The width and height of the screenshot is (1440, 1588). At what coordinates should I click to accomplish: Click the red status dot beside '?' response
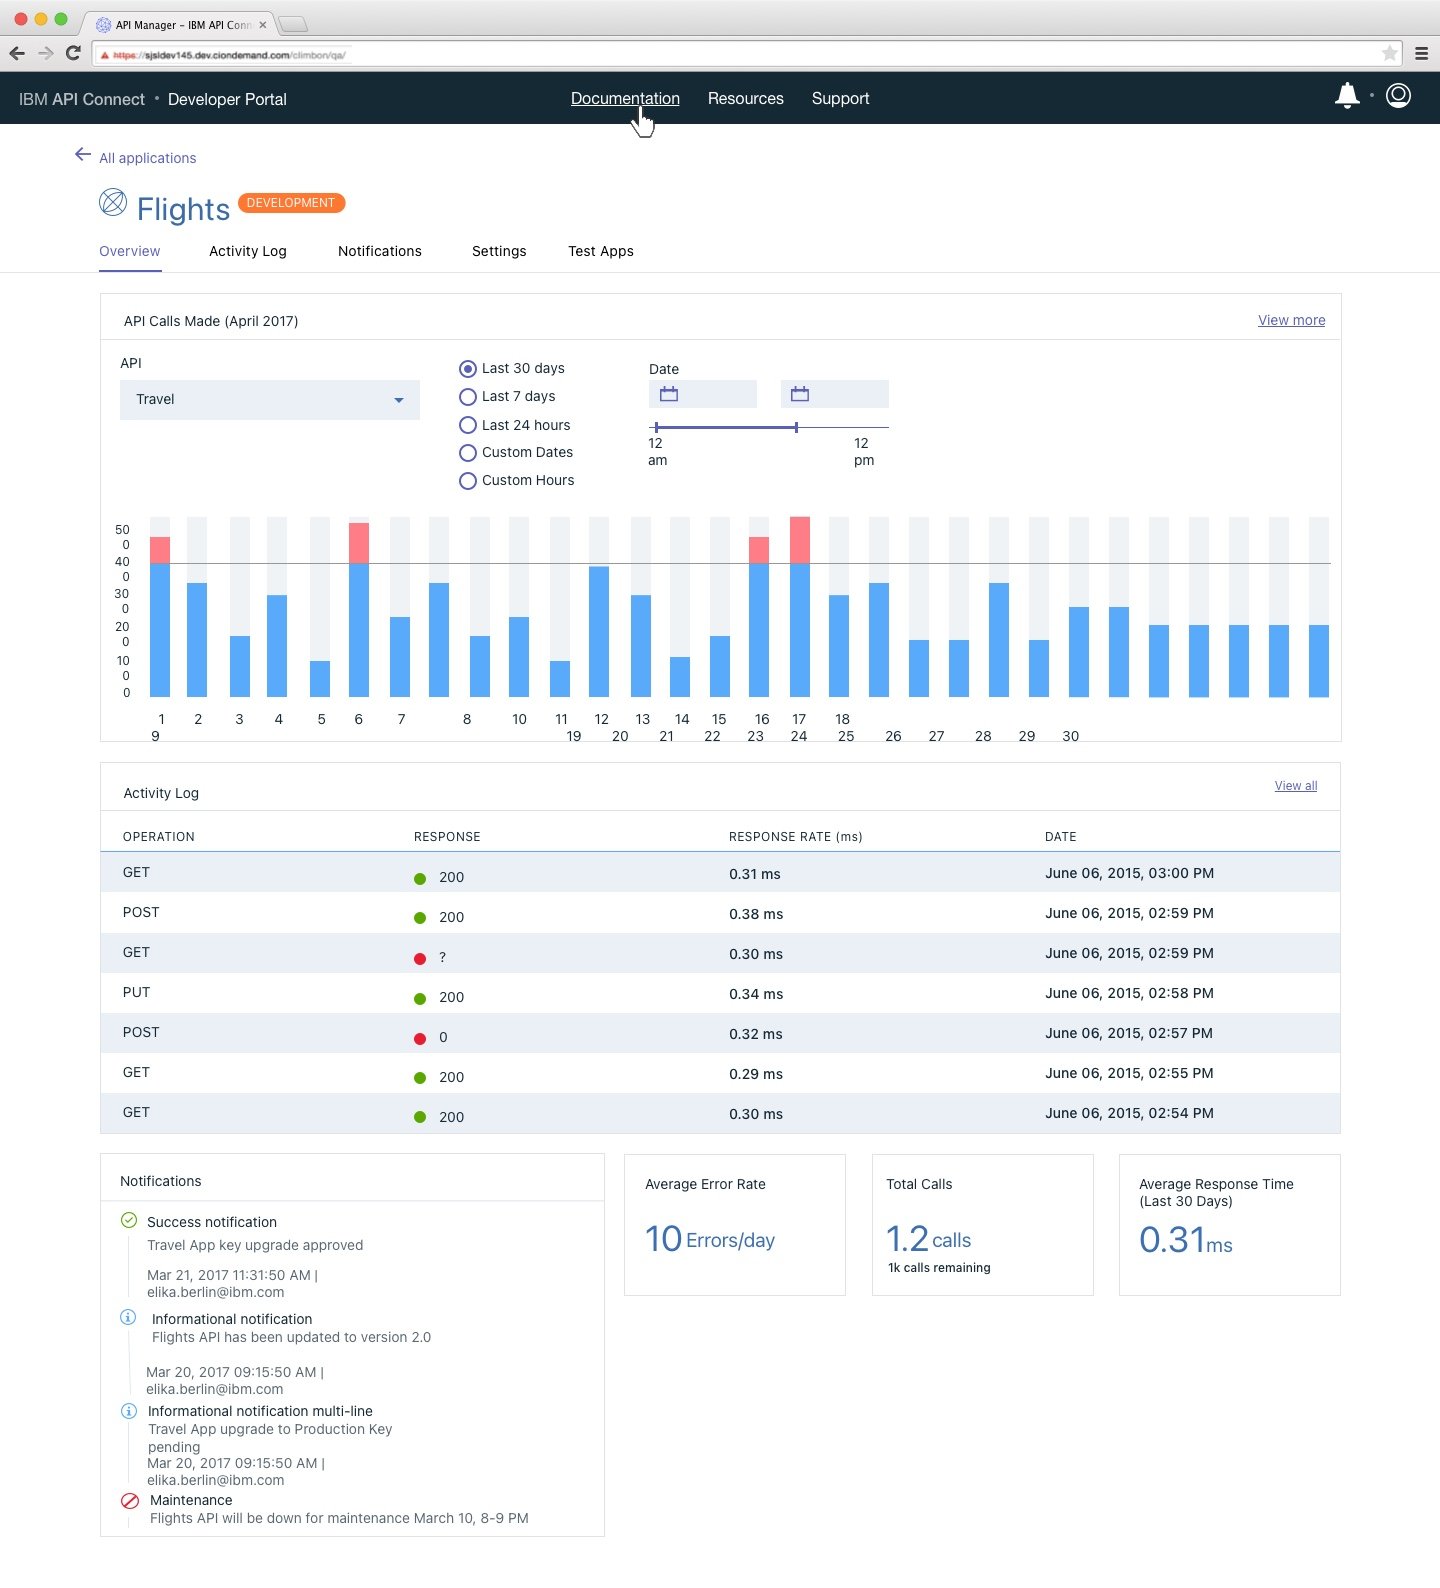coord(420,959)
